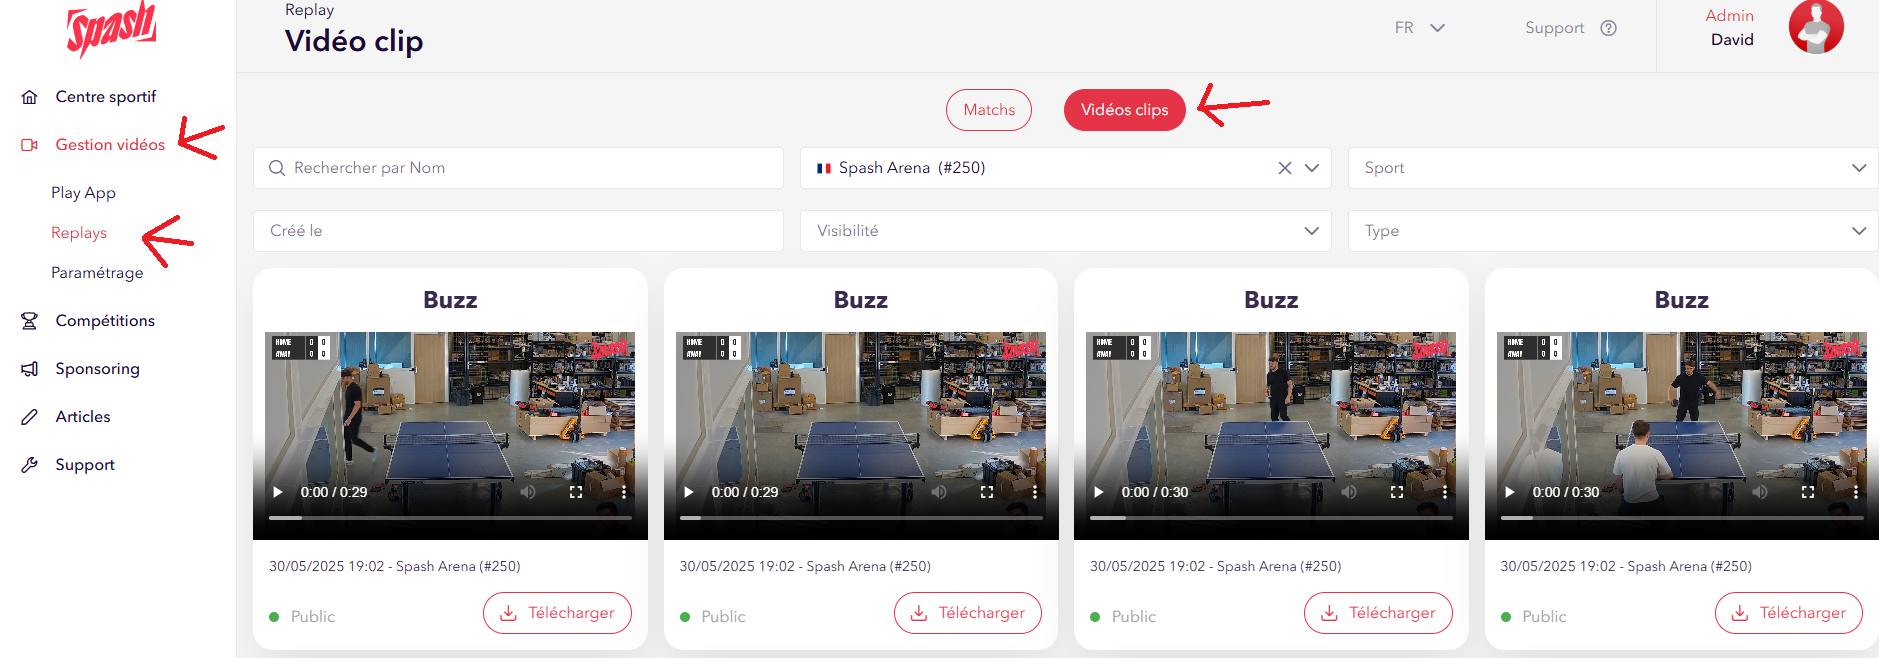The height and width of the screenshot is (658, 1879).
Task: Open the FR language selector
Action: coord(1419,28)
